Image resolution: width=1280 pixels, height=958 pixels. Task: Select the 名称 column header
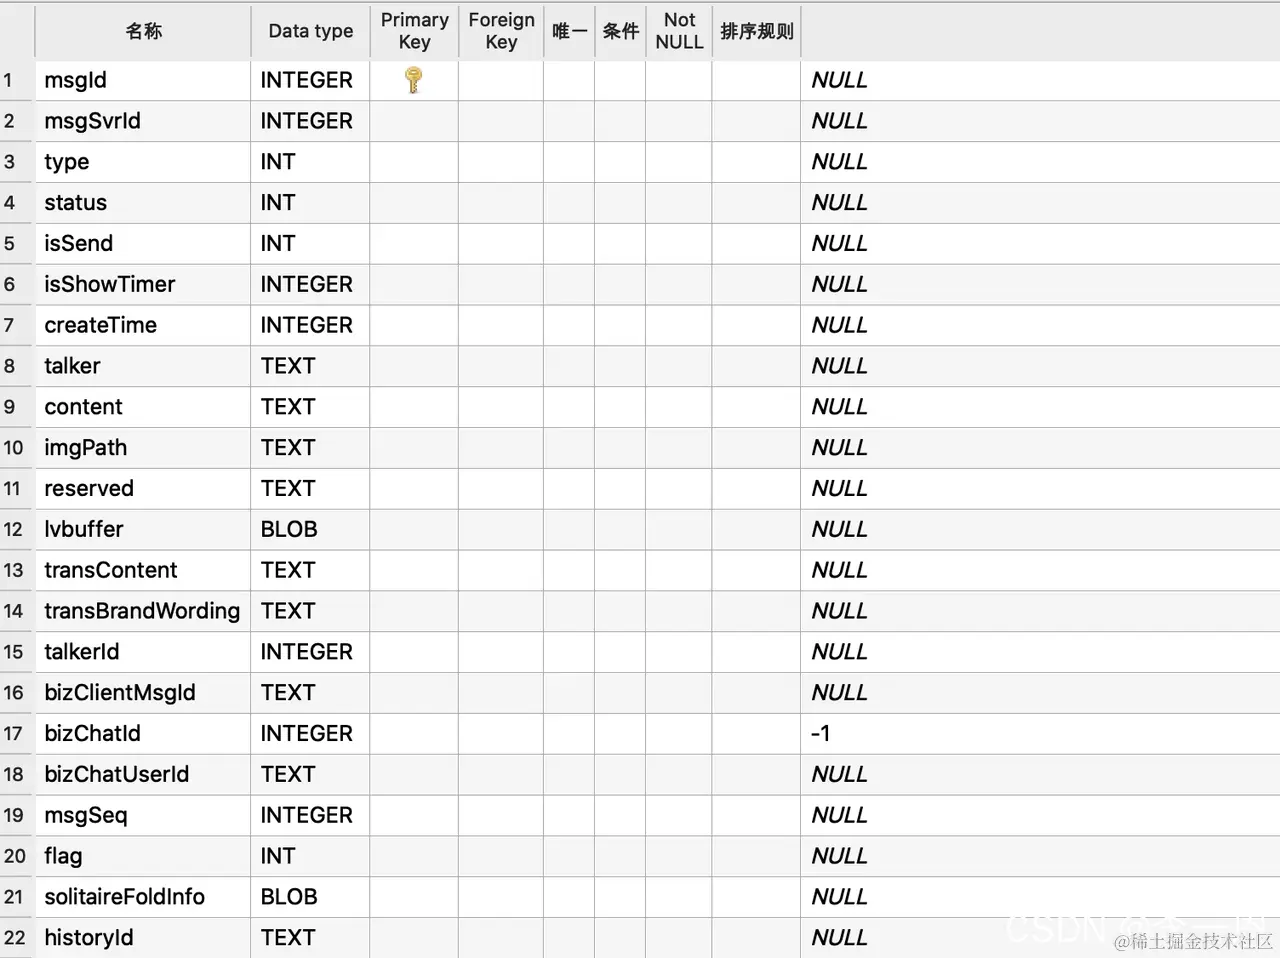[x=143, y=31]
